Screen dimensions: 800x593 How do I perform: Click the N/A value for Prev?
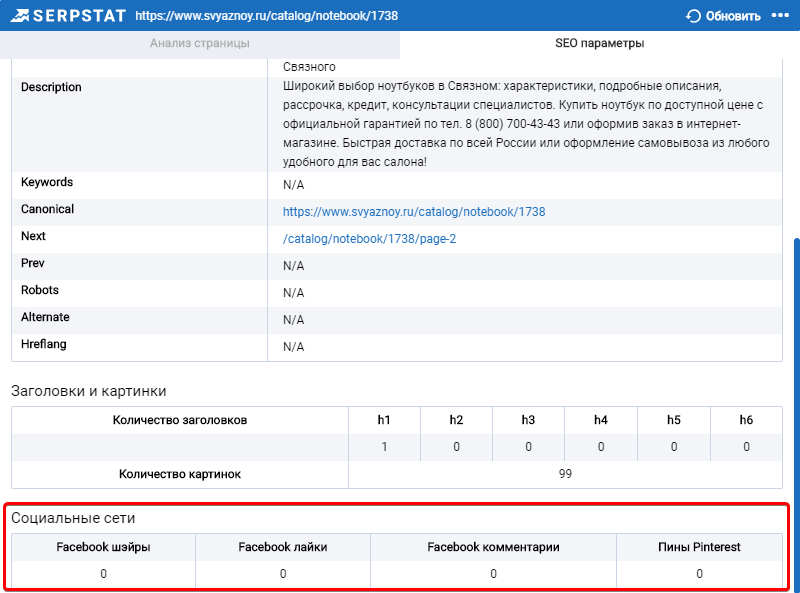[293, 266]
